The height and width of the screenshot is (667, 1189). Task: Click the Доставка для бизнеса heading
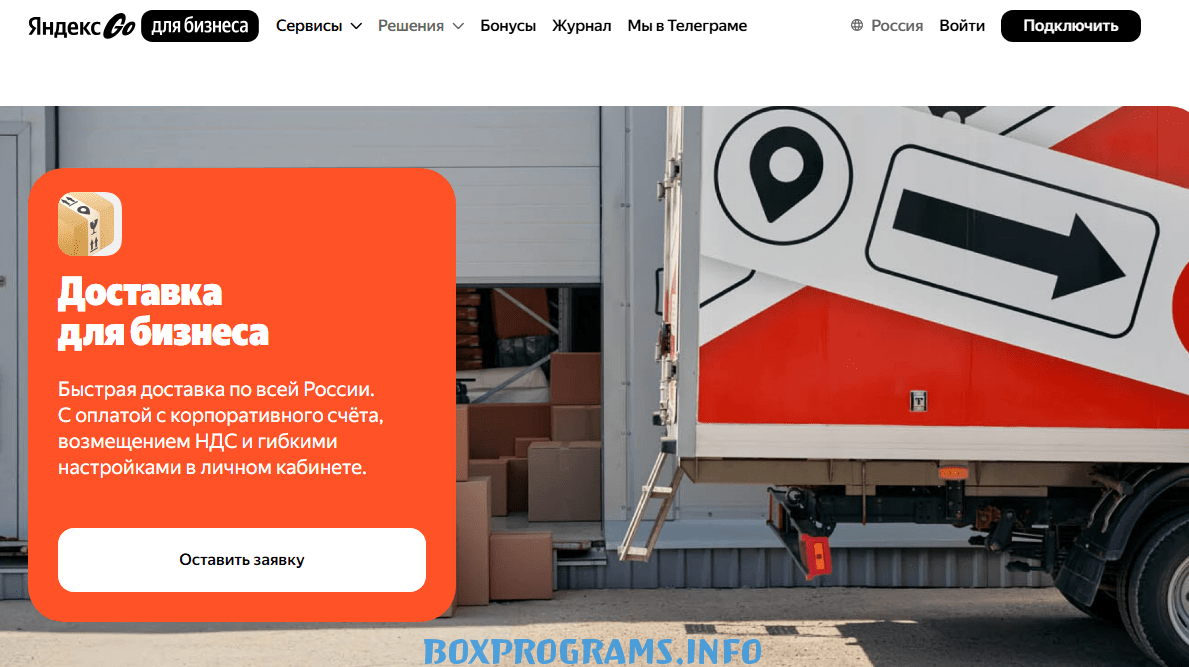163,312
